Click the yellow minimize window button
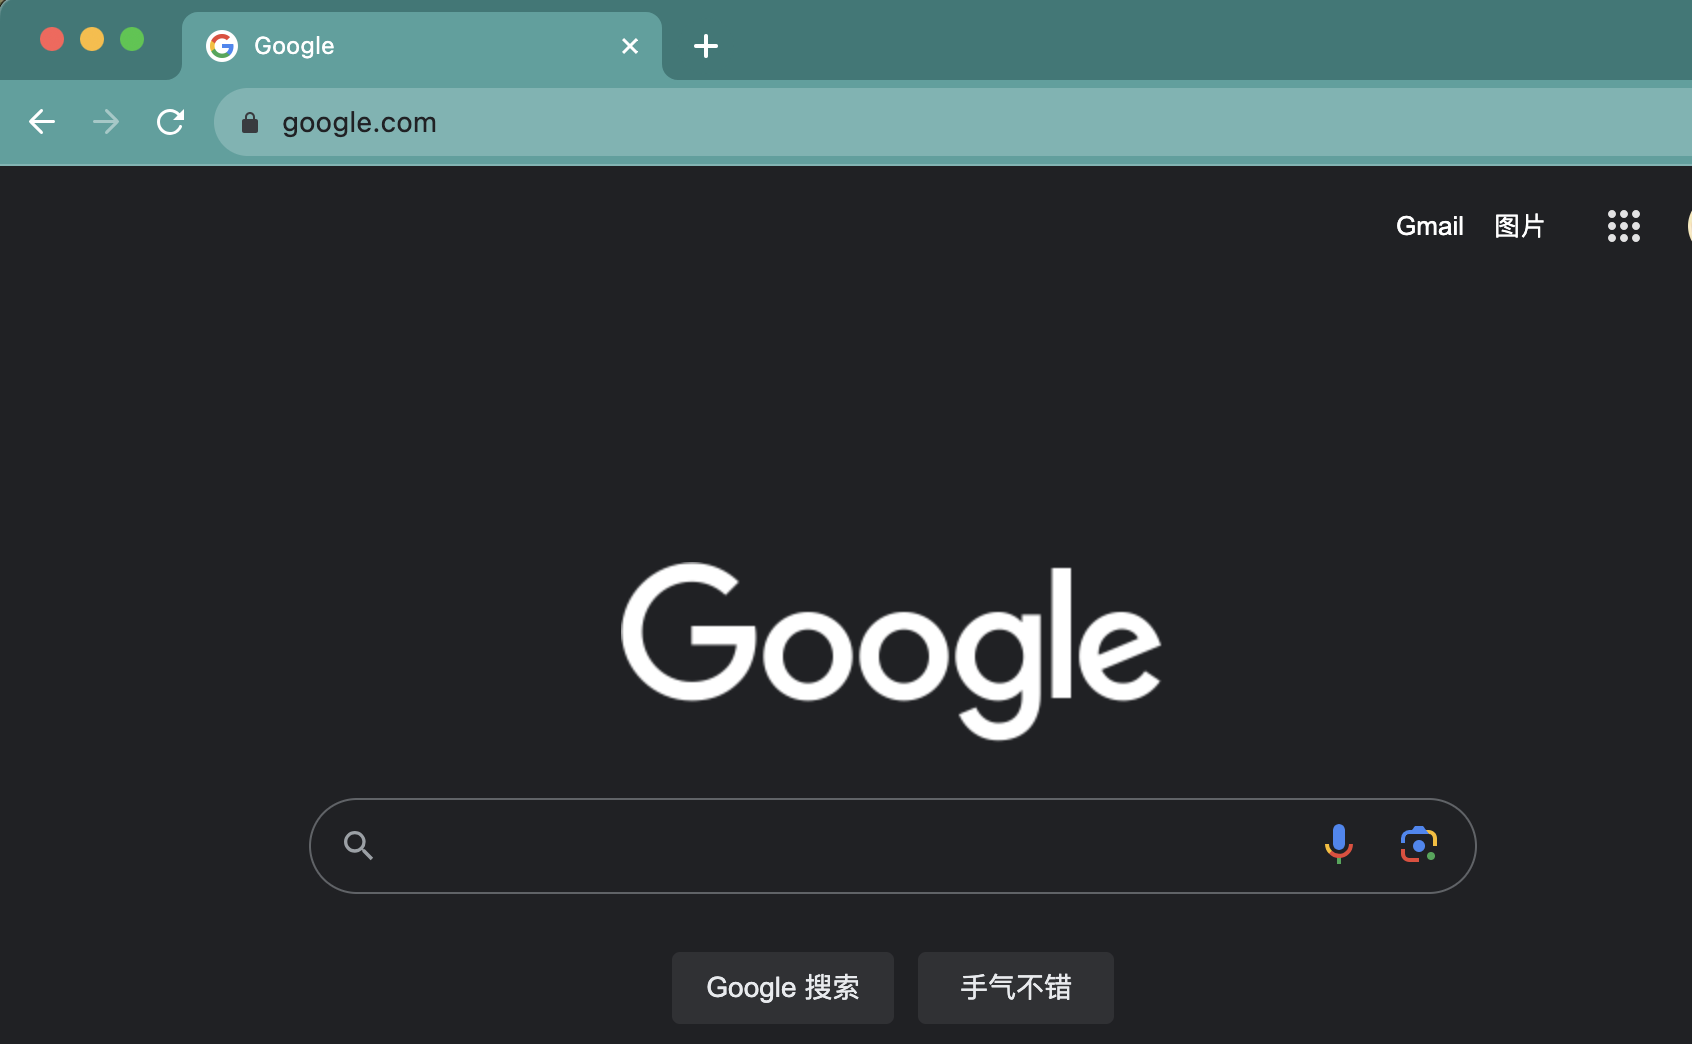Image resolution: width=1692 pixels, height=1044 pixels. (92, 39)
